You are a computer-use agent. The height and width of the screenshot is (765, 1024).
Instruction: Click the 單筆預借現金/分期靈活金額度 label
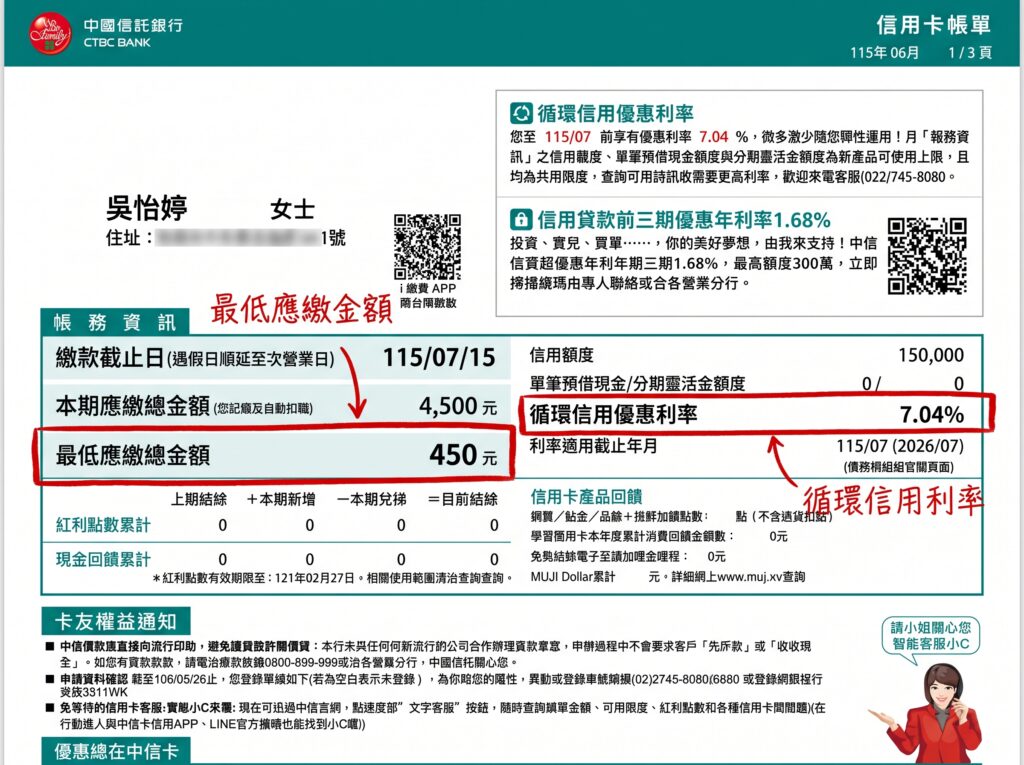coord(637,383)
